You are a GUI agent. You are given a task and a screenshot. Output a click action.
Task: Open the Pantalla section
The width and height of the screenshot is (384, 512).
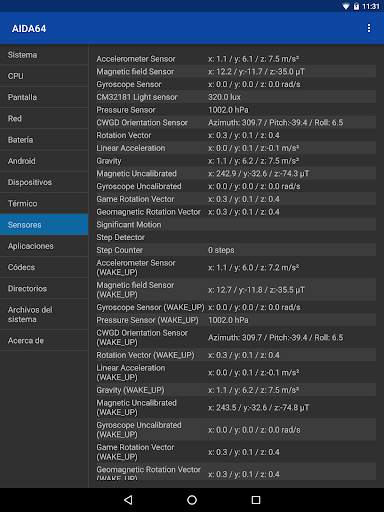(44, 97)
